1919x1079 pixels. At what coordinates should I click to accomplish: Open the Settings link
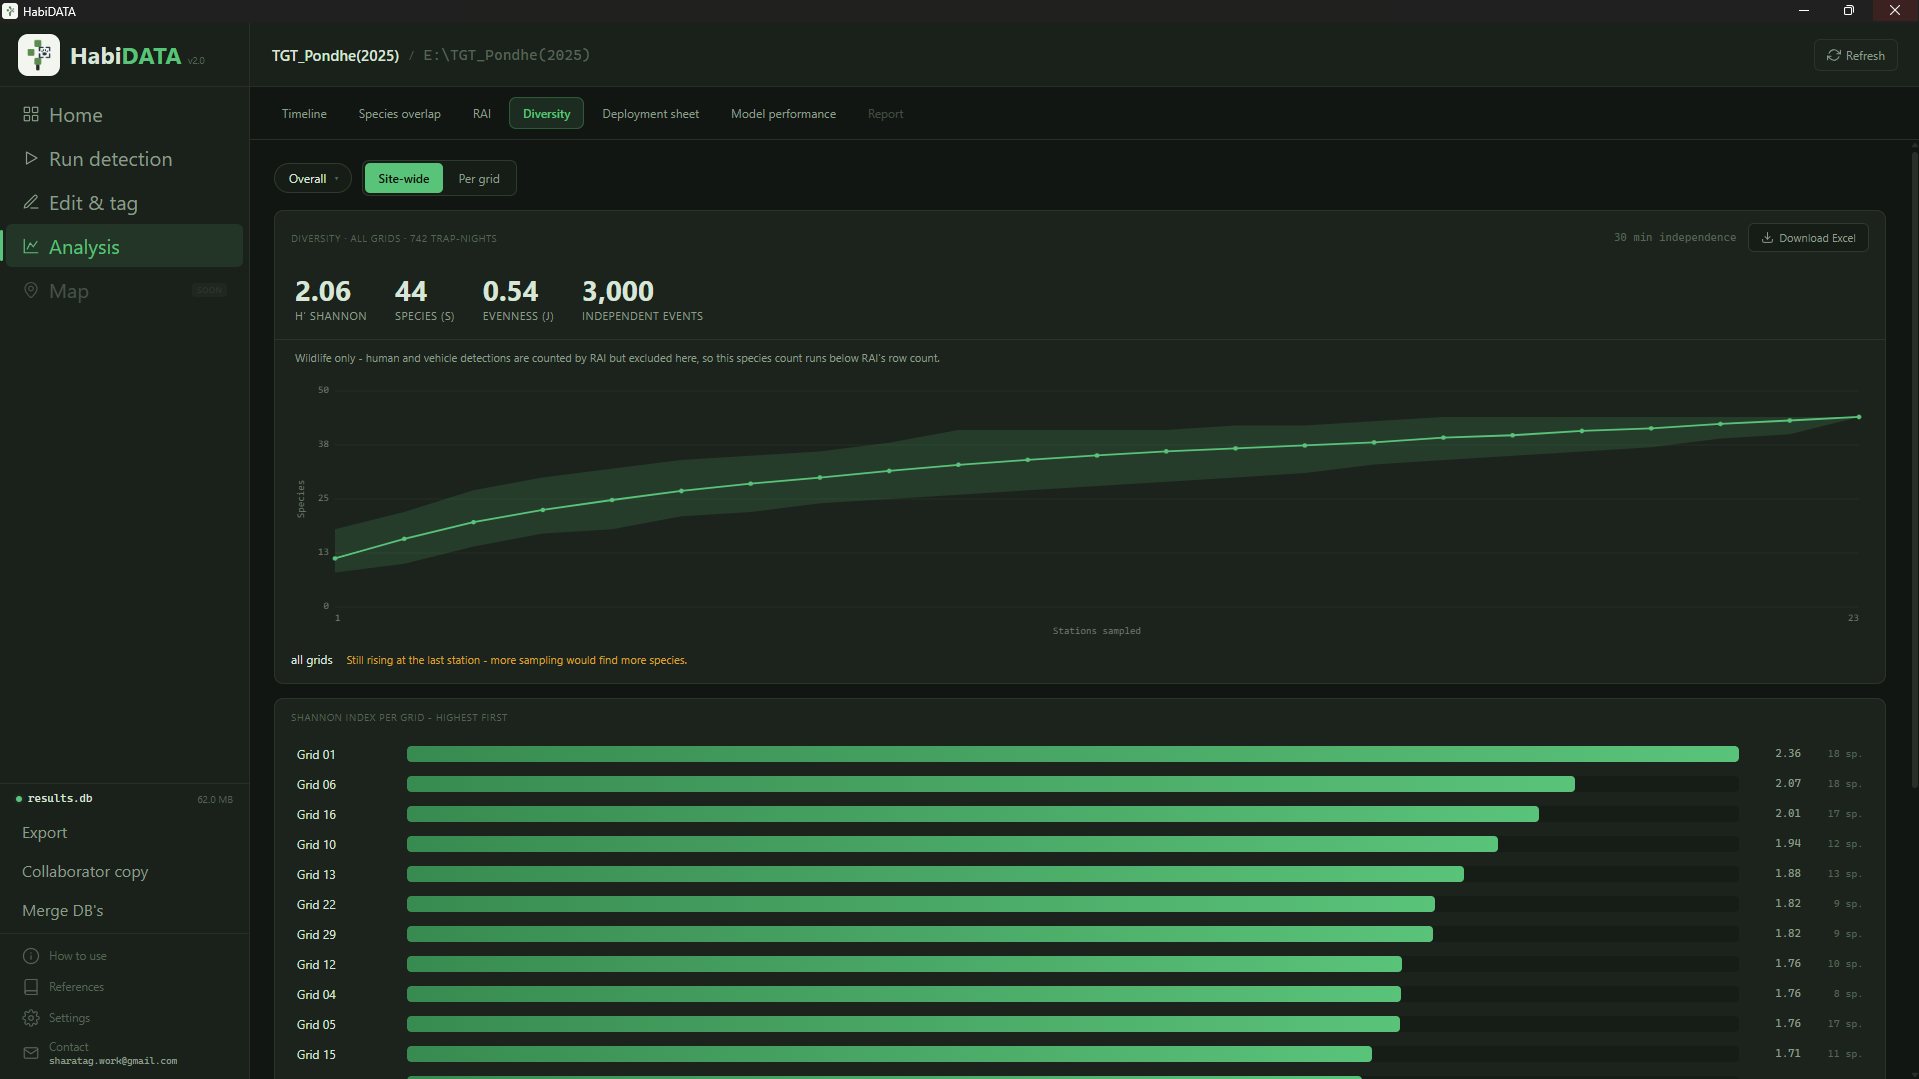[70, 1018]
